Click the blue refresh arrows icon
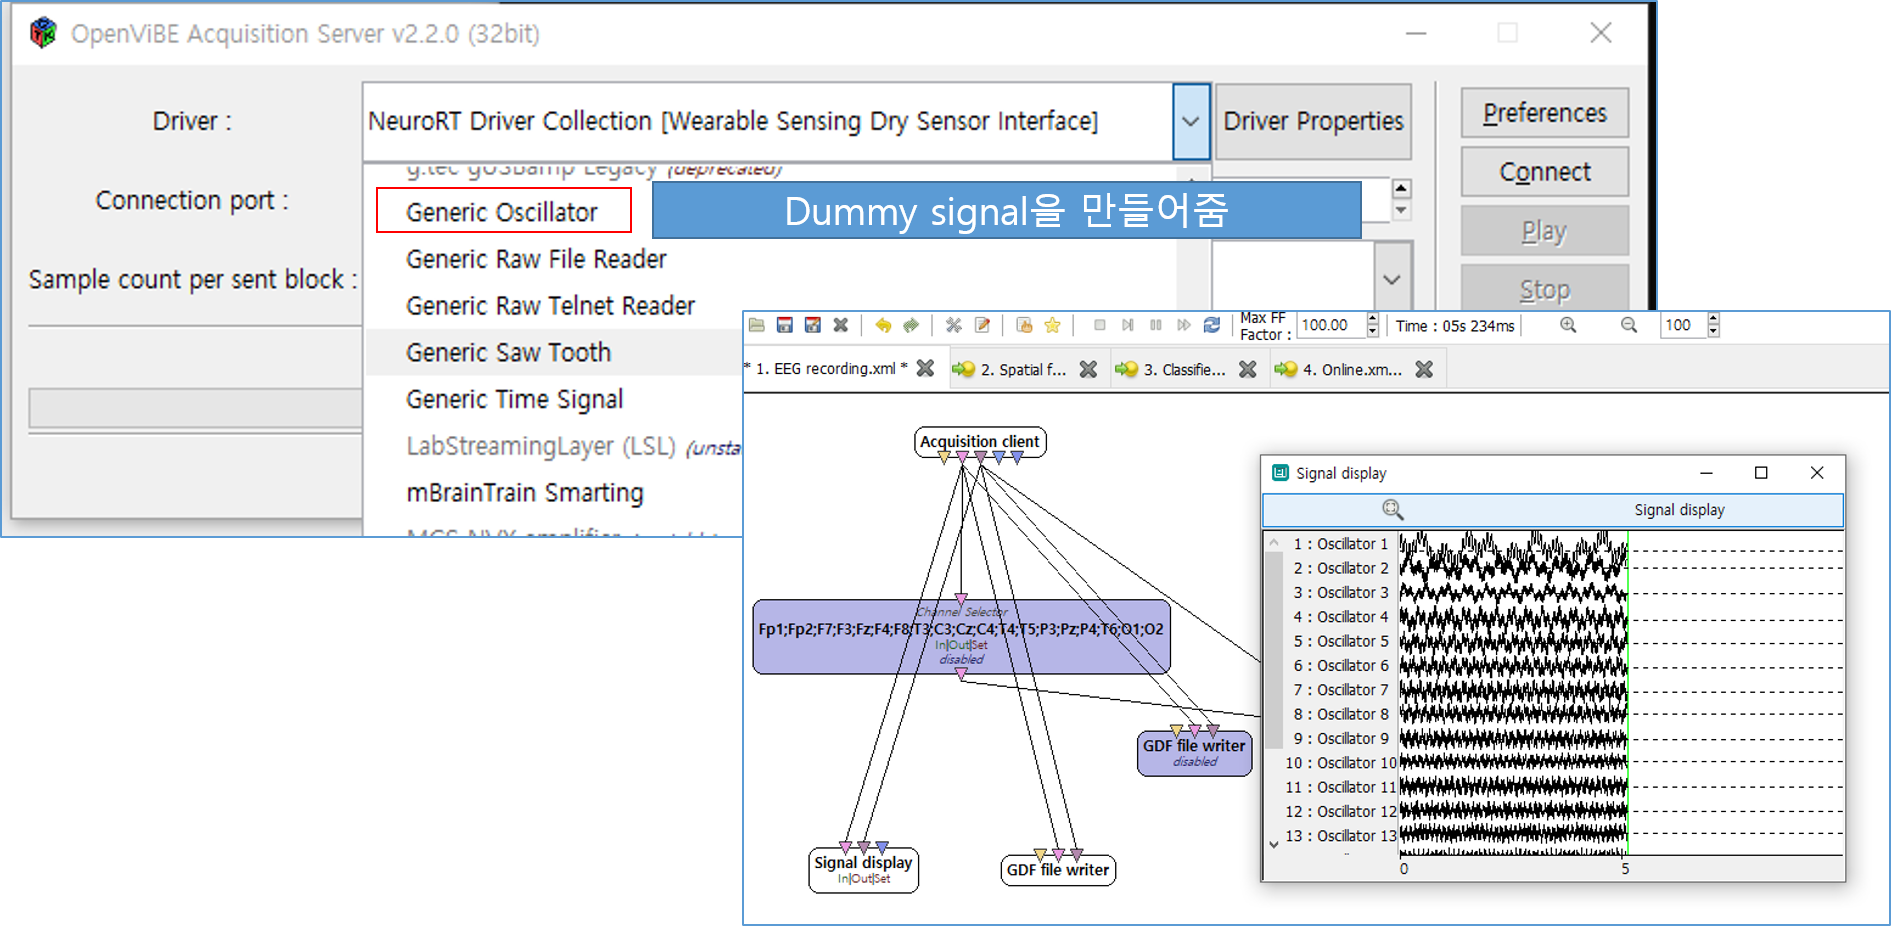 [1212, 325]
